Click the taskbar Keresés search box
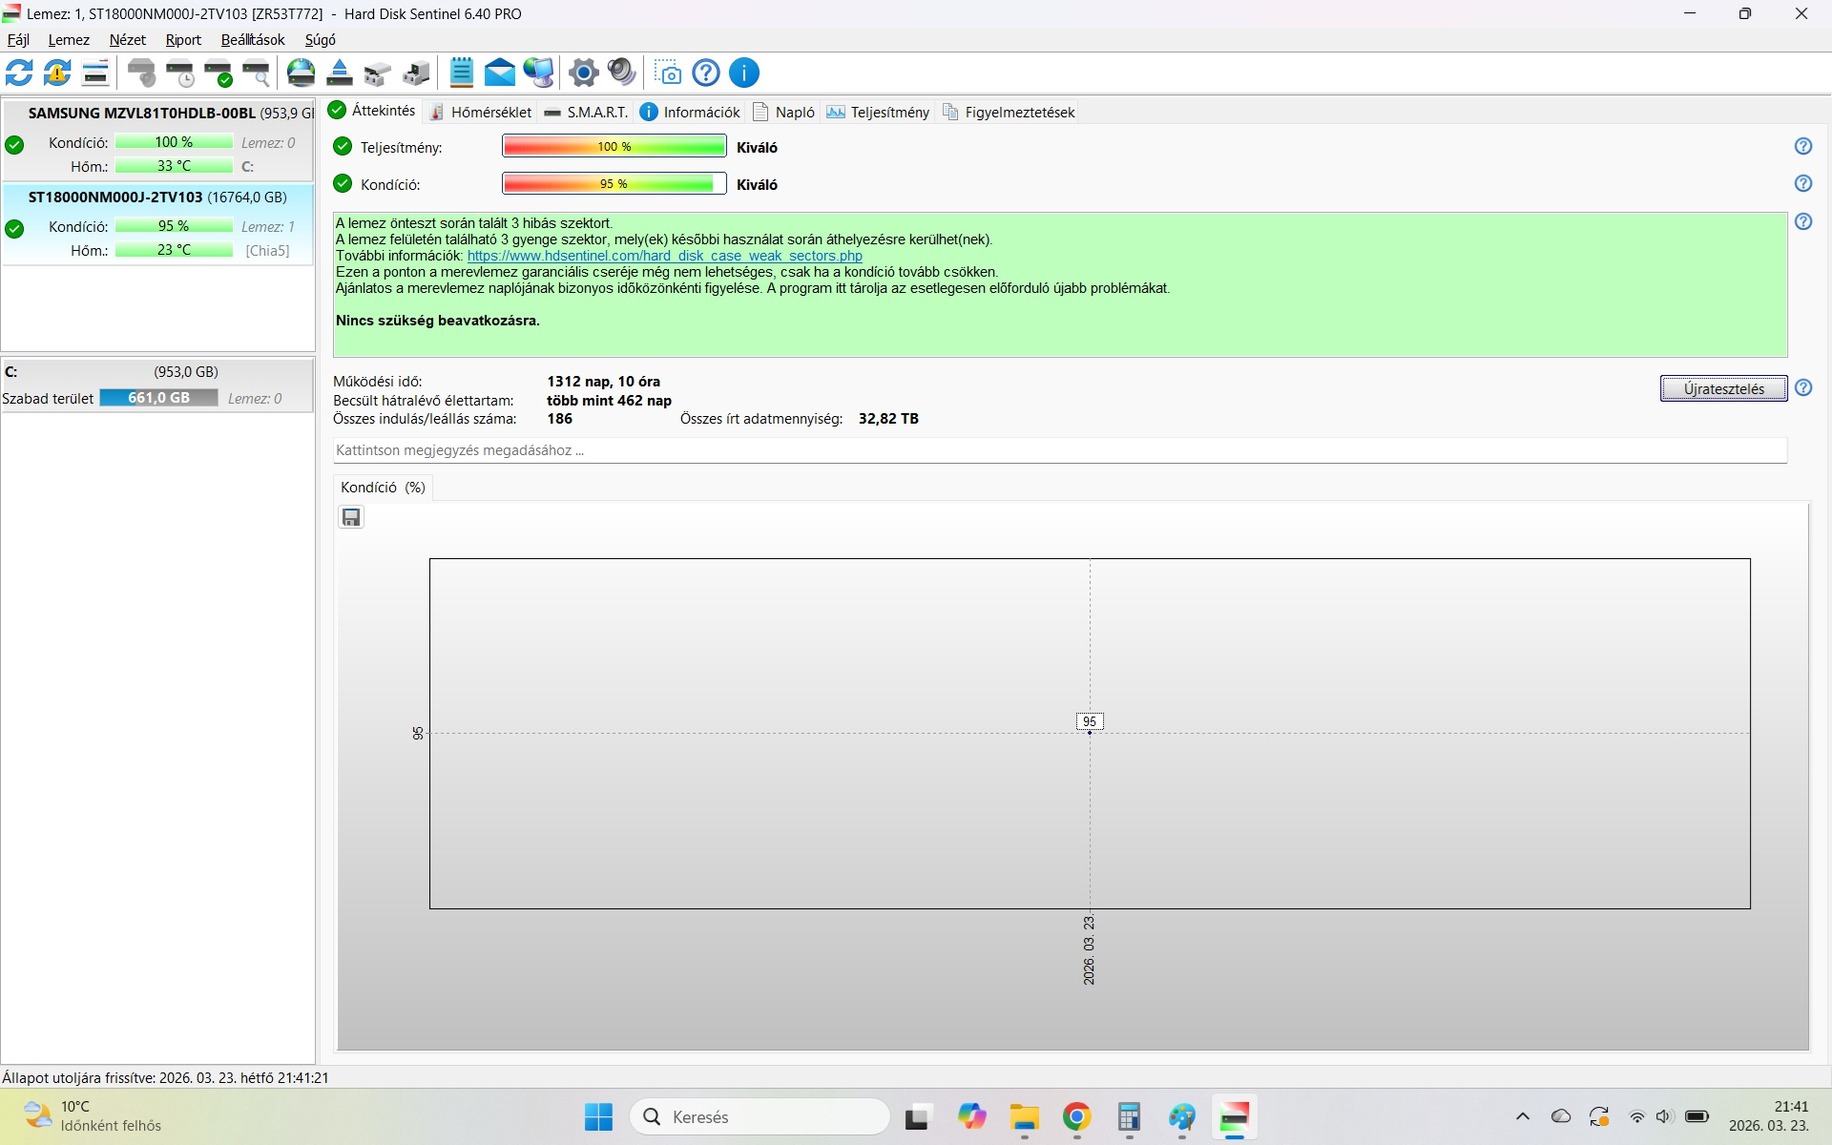Screen dimensions: 1832x1145 point(760,1117)
